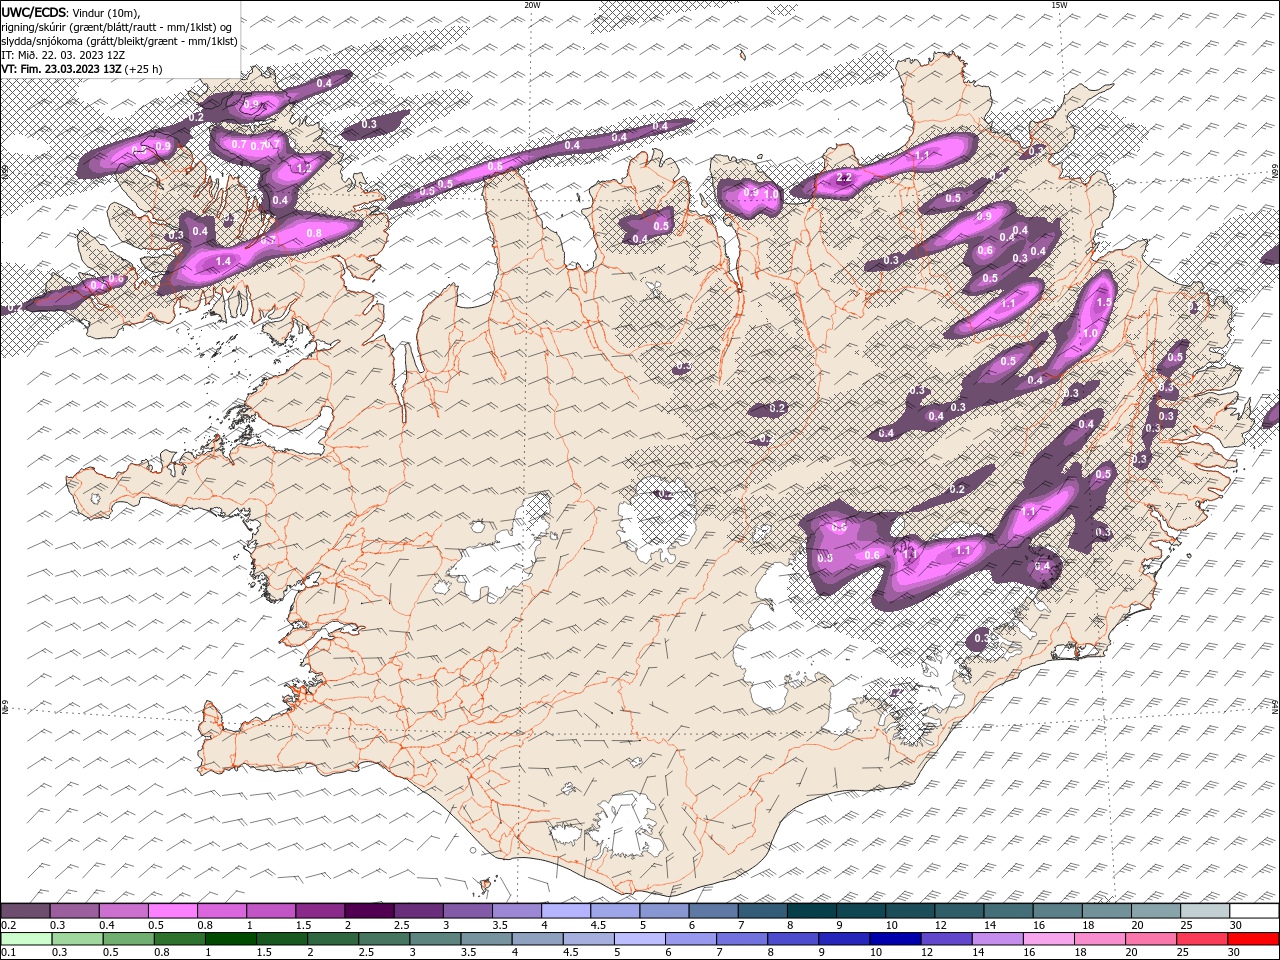The image size is (1280, 960).
Task: Click the '20W' longitude label
Action: pos(532,5)
